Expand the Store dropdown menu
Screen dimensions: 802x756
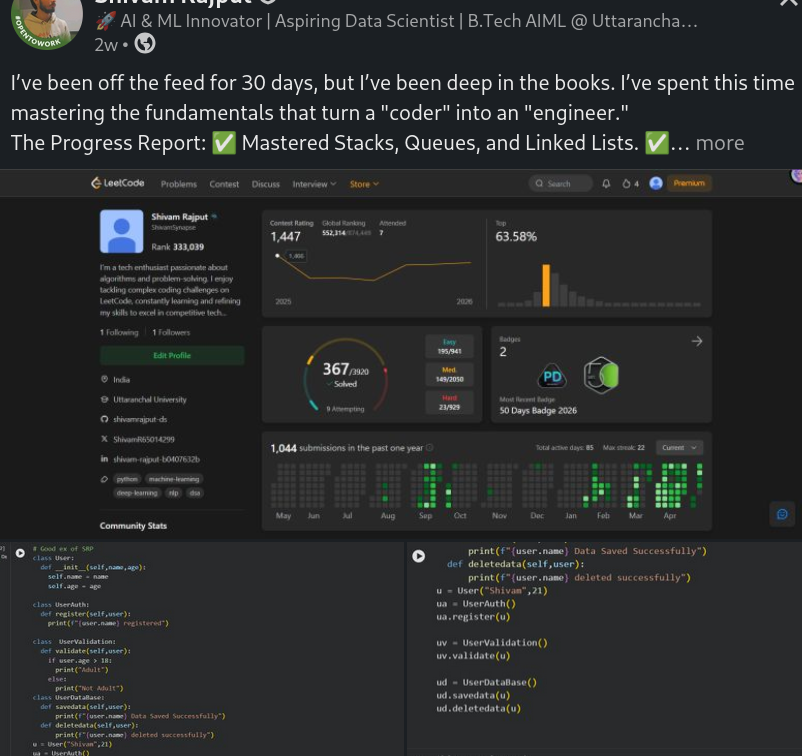364,184
